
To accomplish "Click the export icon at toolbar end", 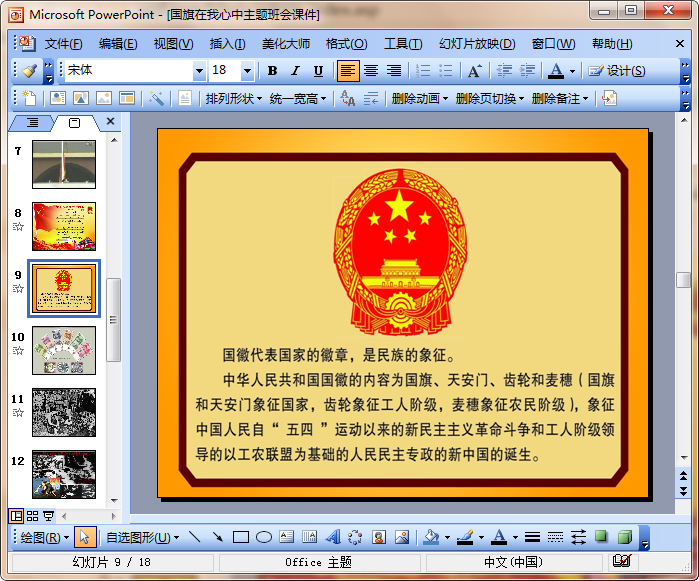I will (x=609, y=98).
